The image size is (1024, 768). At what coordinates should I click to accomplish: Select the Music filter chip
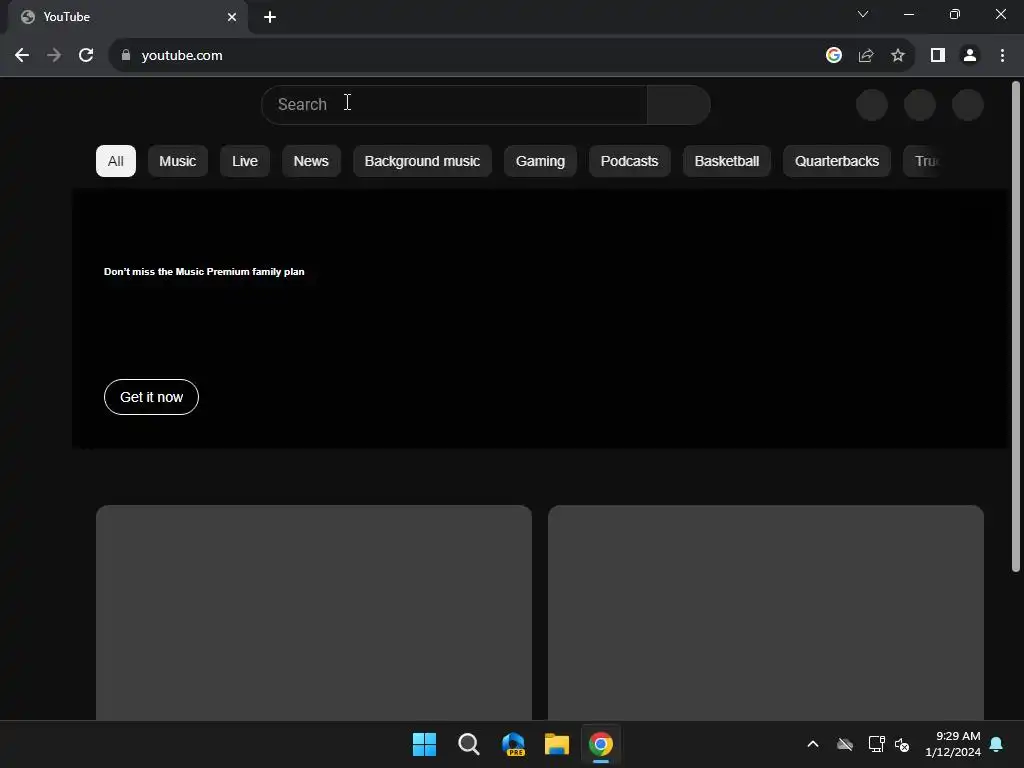tap(178, 161)
